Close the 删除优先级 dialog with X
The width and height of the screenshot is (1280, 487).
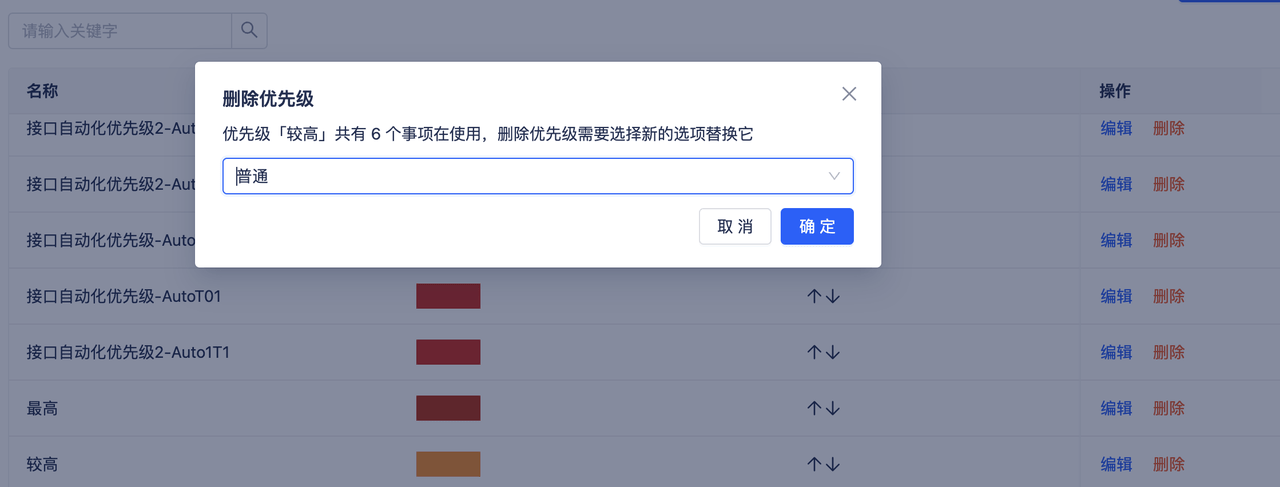[x=849, y=94]
